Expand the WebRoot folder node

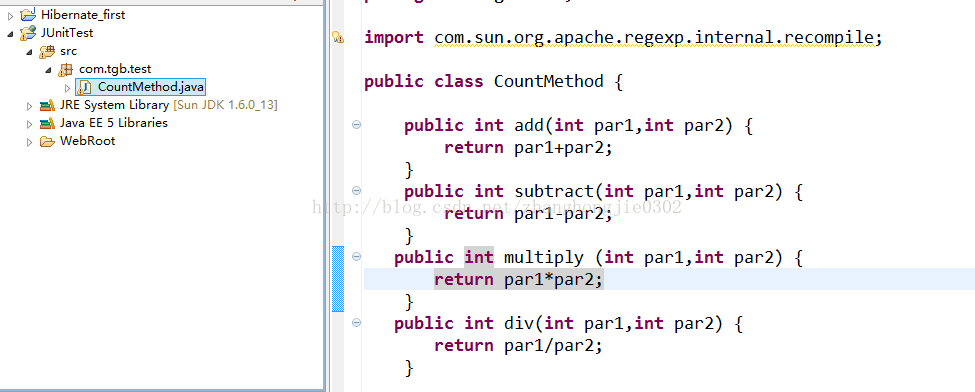29,142
